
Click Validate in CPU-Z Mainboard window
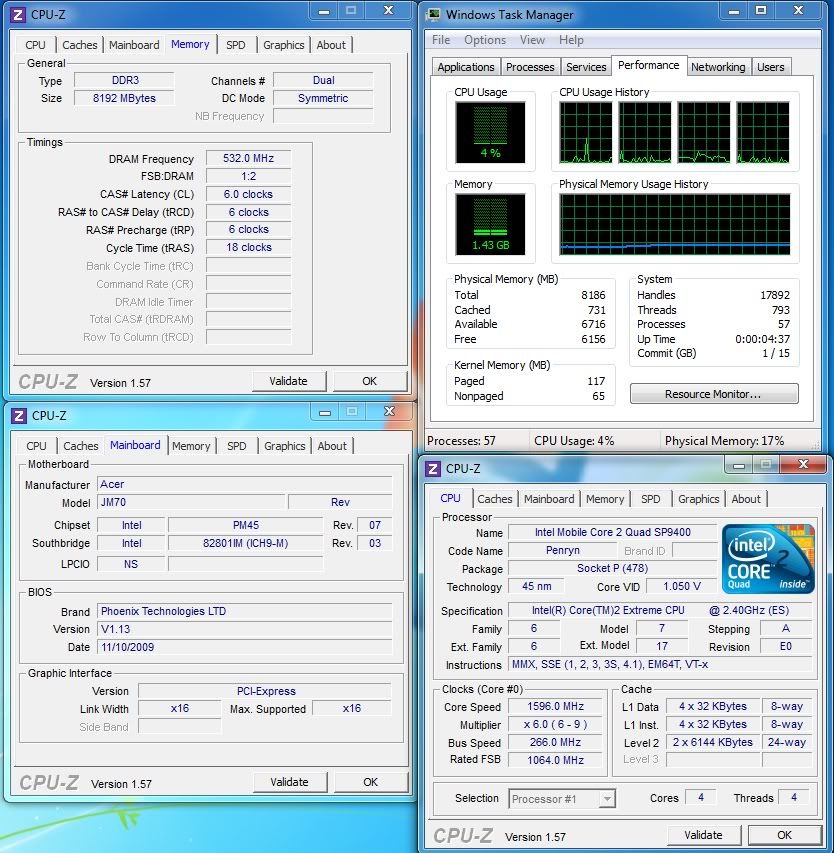coord(289,782)
